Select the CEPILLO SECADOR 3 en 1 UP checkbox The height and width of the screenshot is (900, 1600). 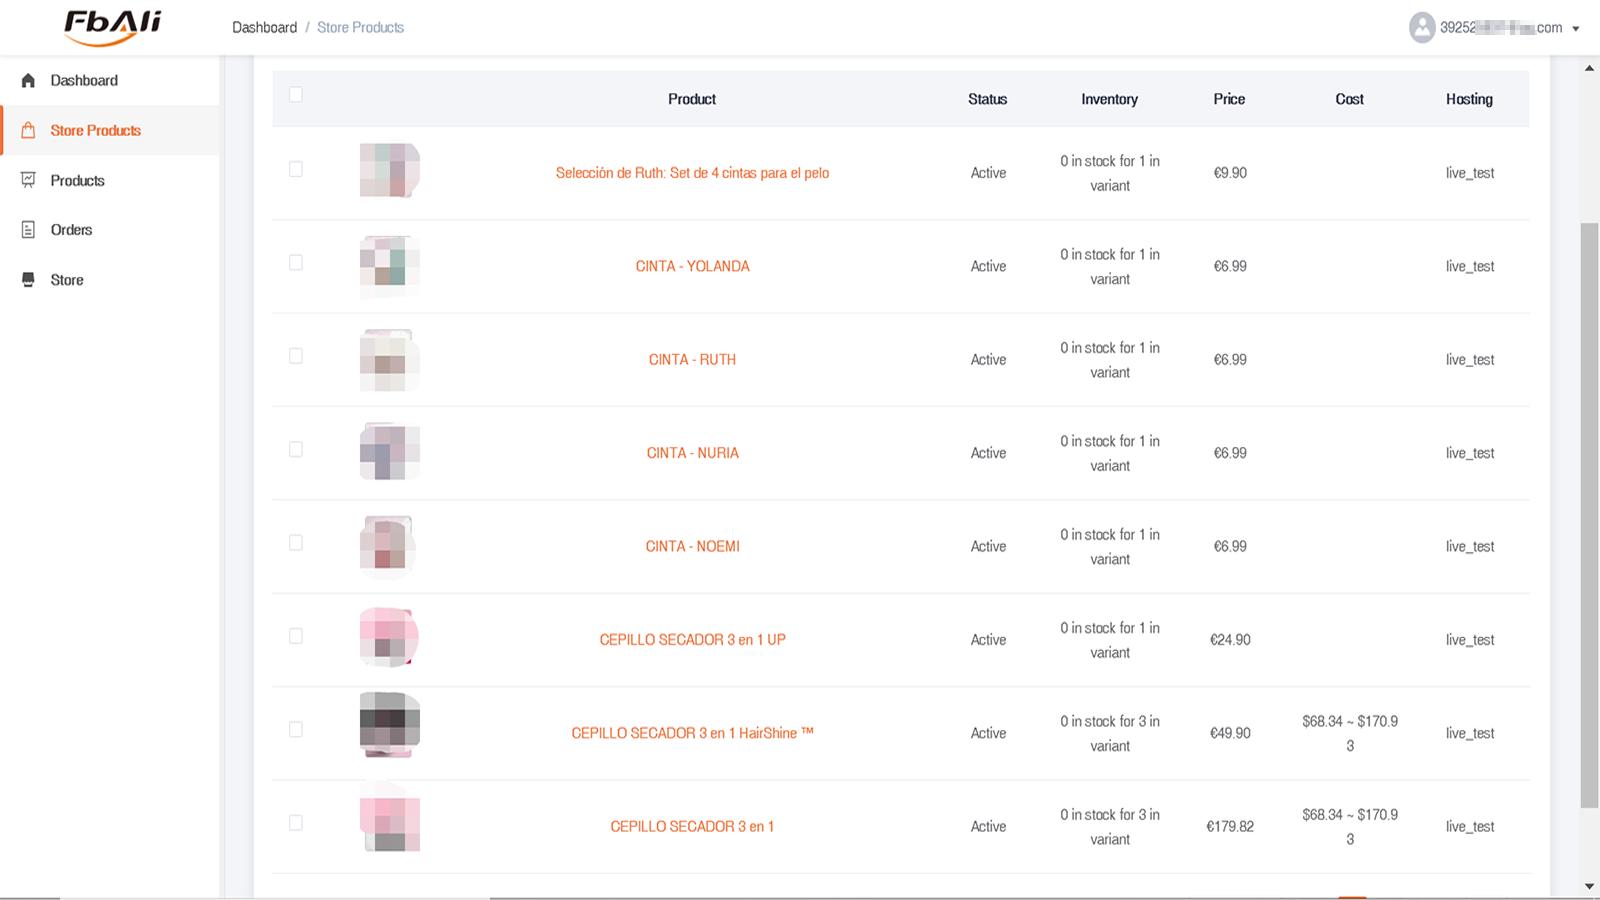(x=296, y=636)
